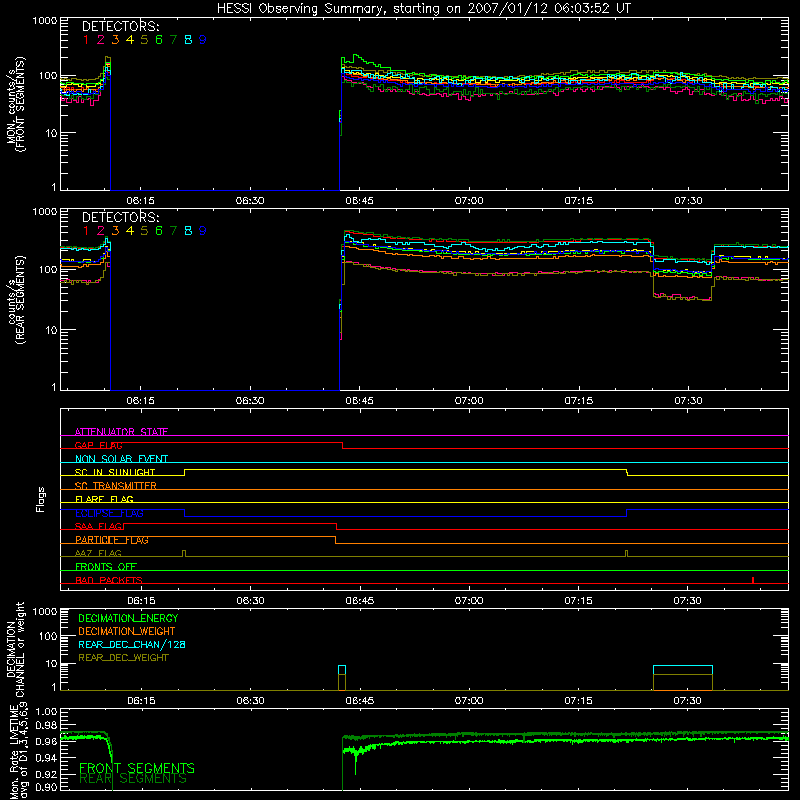Select the PARTICLE_FLAG label
The width and height of the screenshot is (800, 800).
112,540
